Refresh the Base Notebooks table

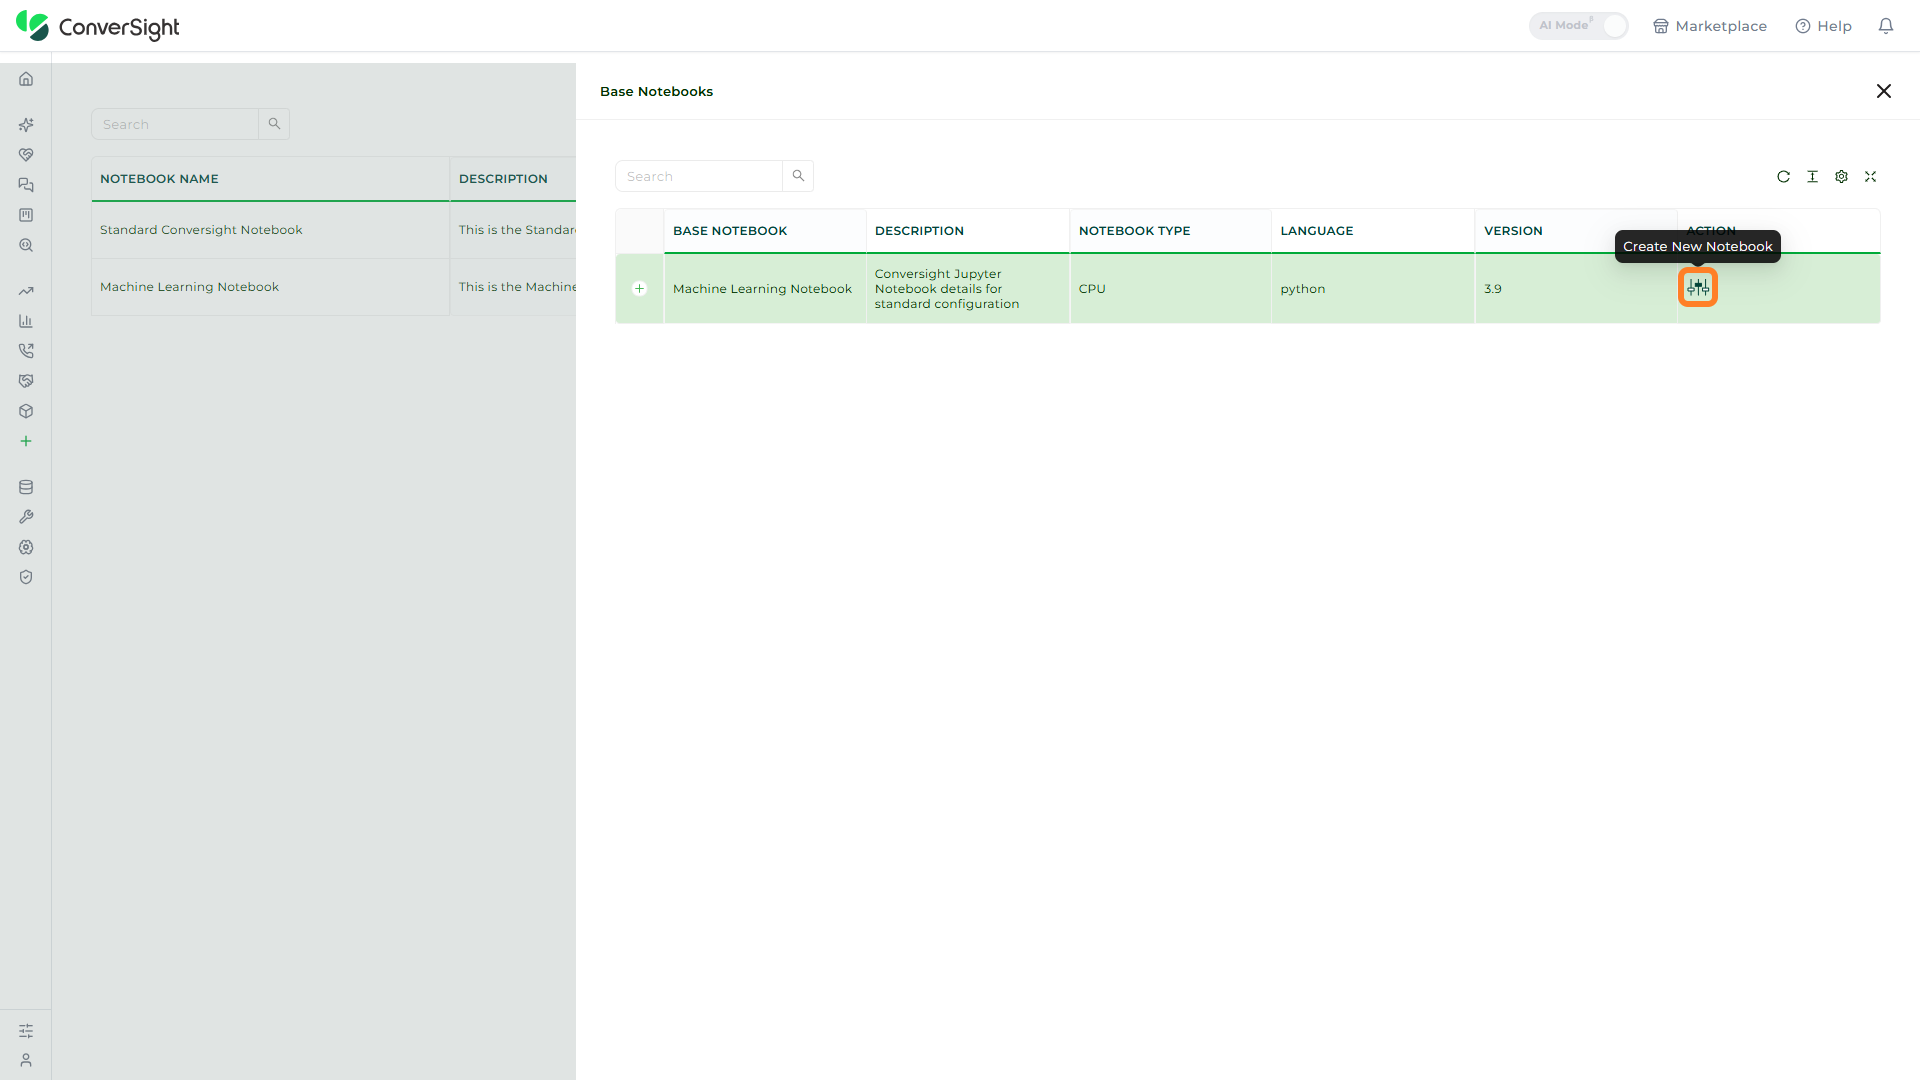click(1783, 177)
